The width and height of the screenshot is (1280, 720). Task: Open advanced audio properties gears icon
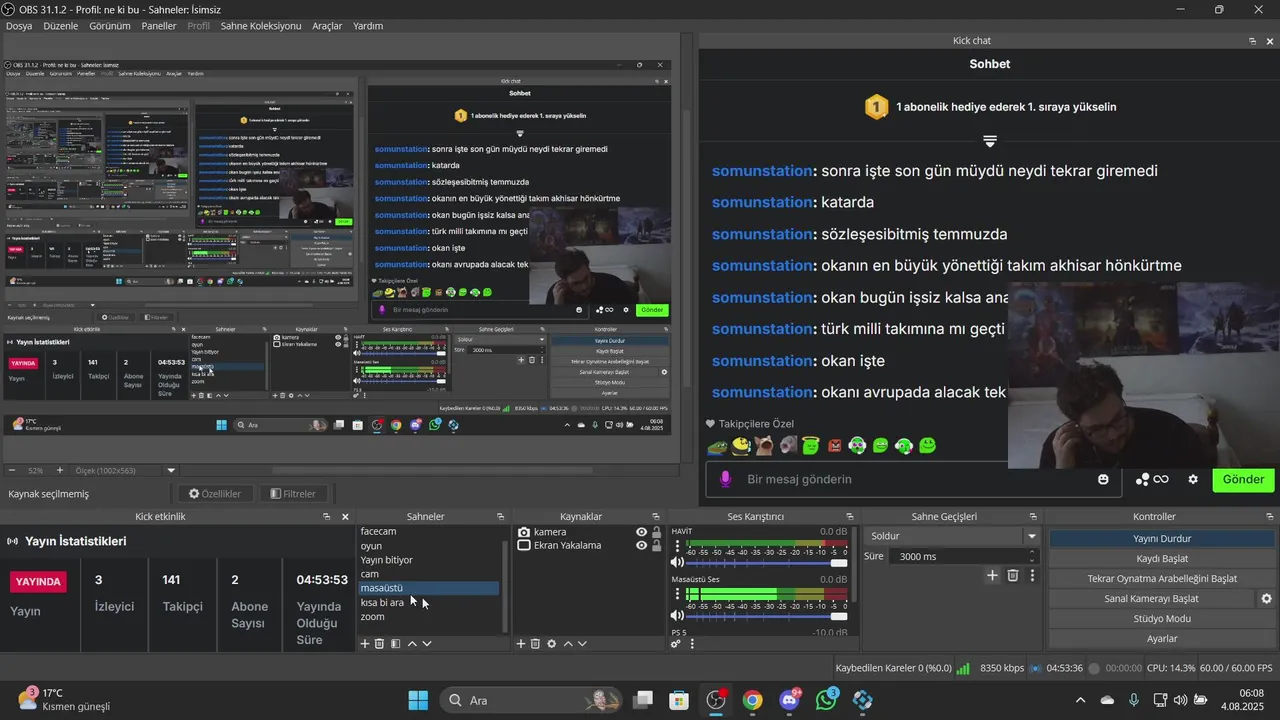point(676,644)
